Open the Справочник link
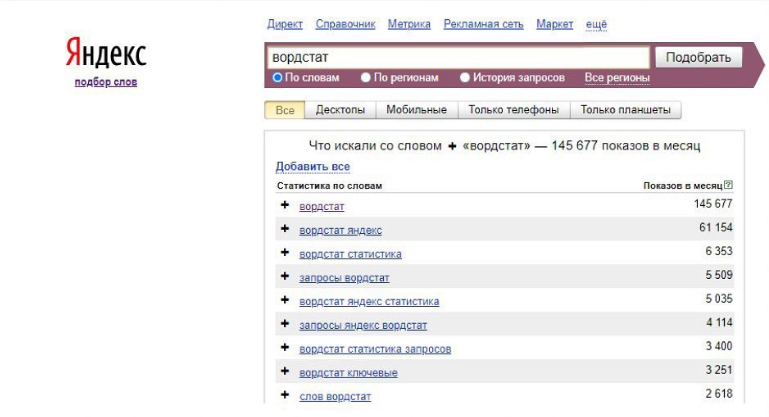 (345, 24)
